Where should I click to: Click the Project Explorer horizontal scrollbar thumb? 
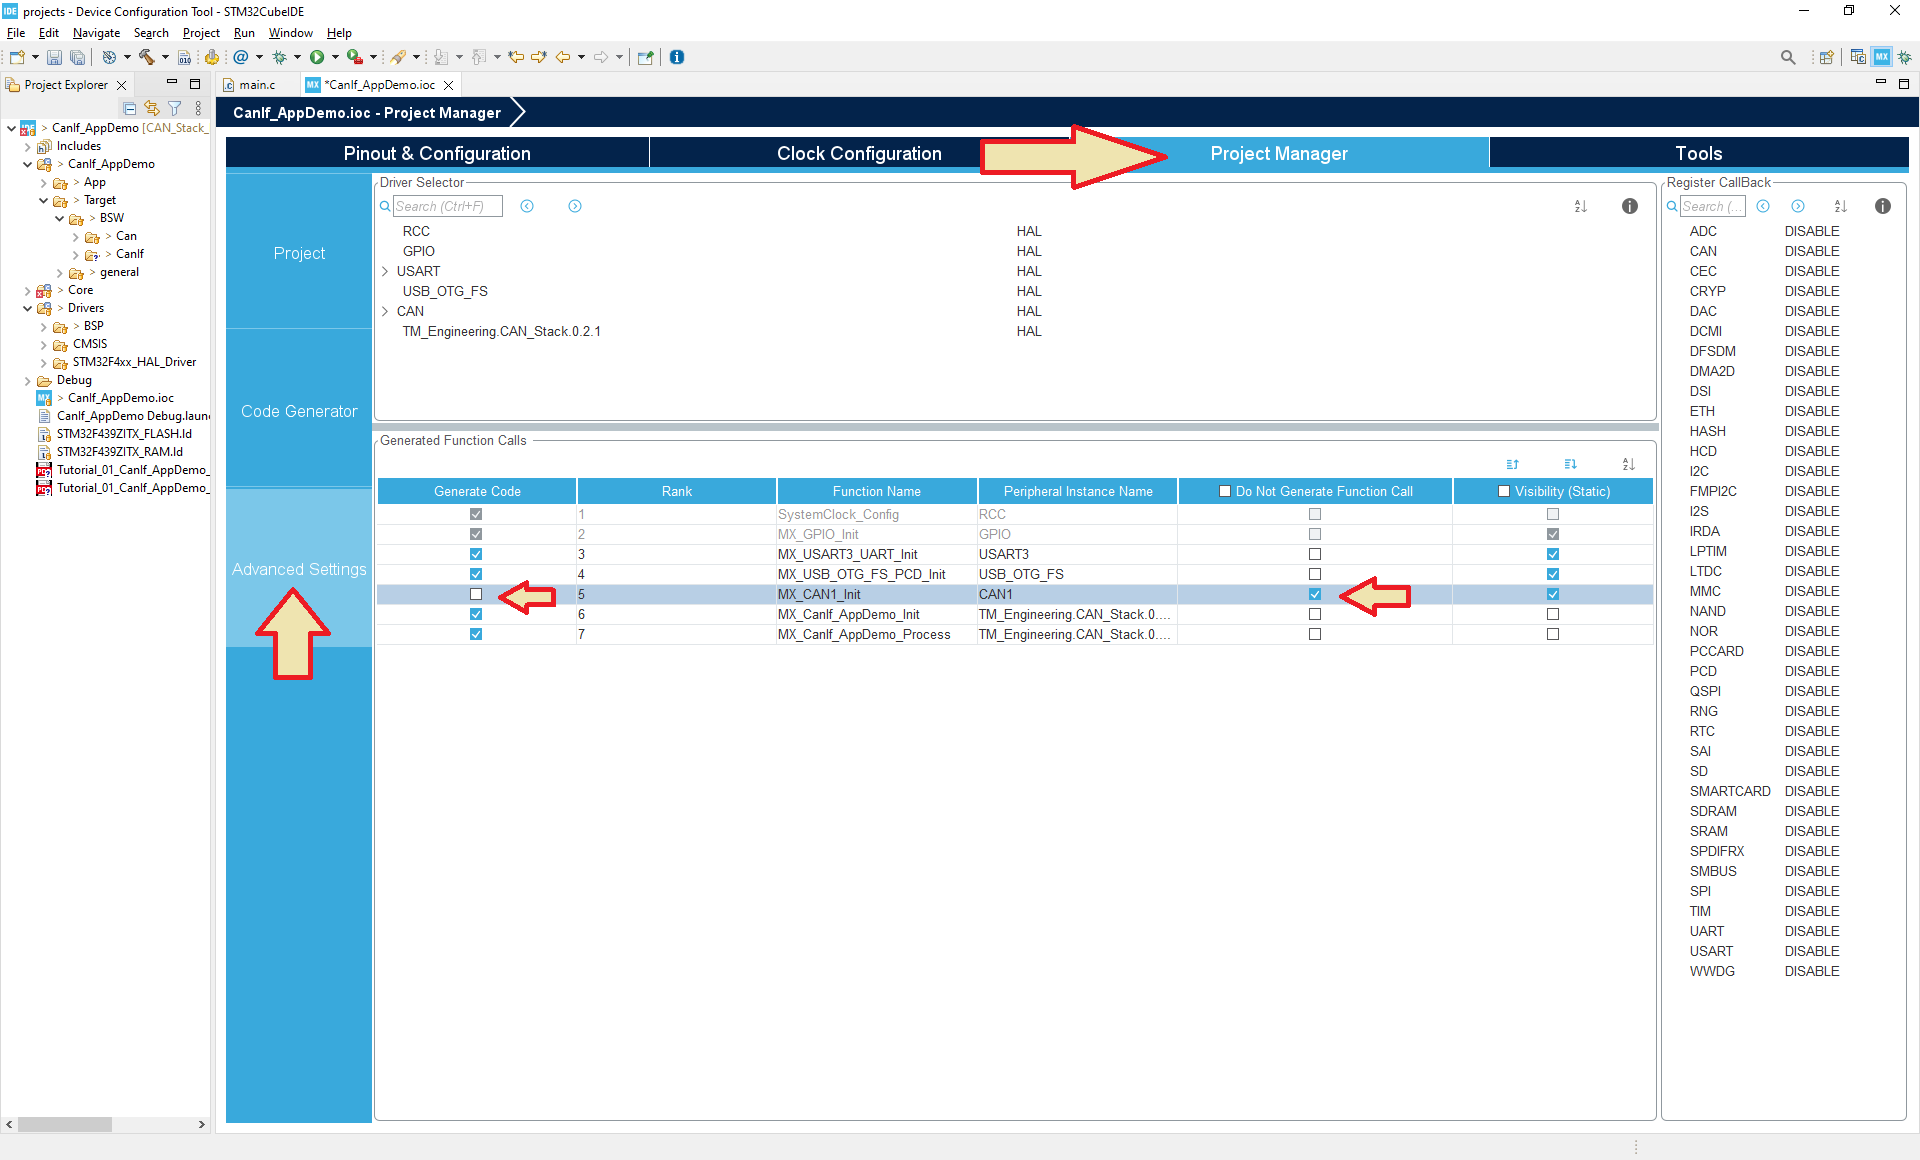tap(65, 1124)
